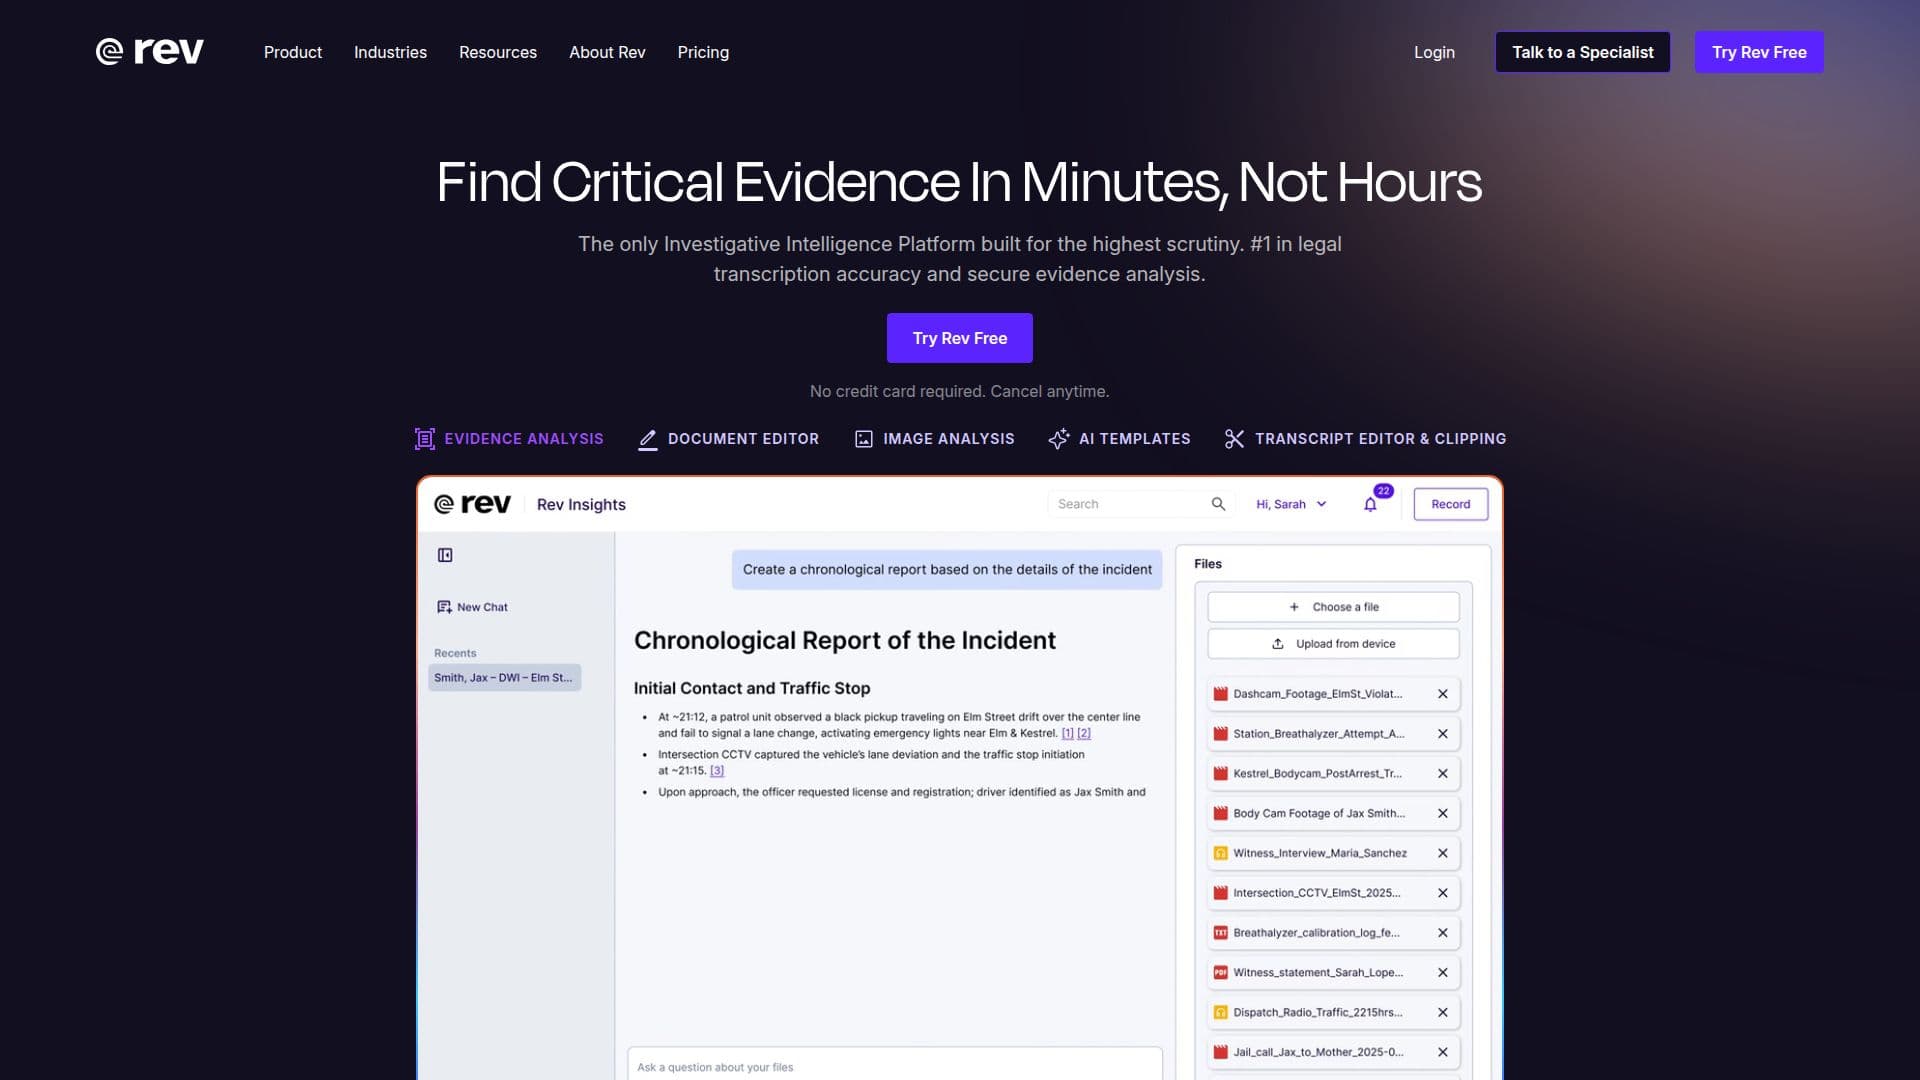The width and height of the screenshot is (1920, 1080).
Task: Click Try Rev Free in header
Action: [1759, 52]
